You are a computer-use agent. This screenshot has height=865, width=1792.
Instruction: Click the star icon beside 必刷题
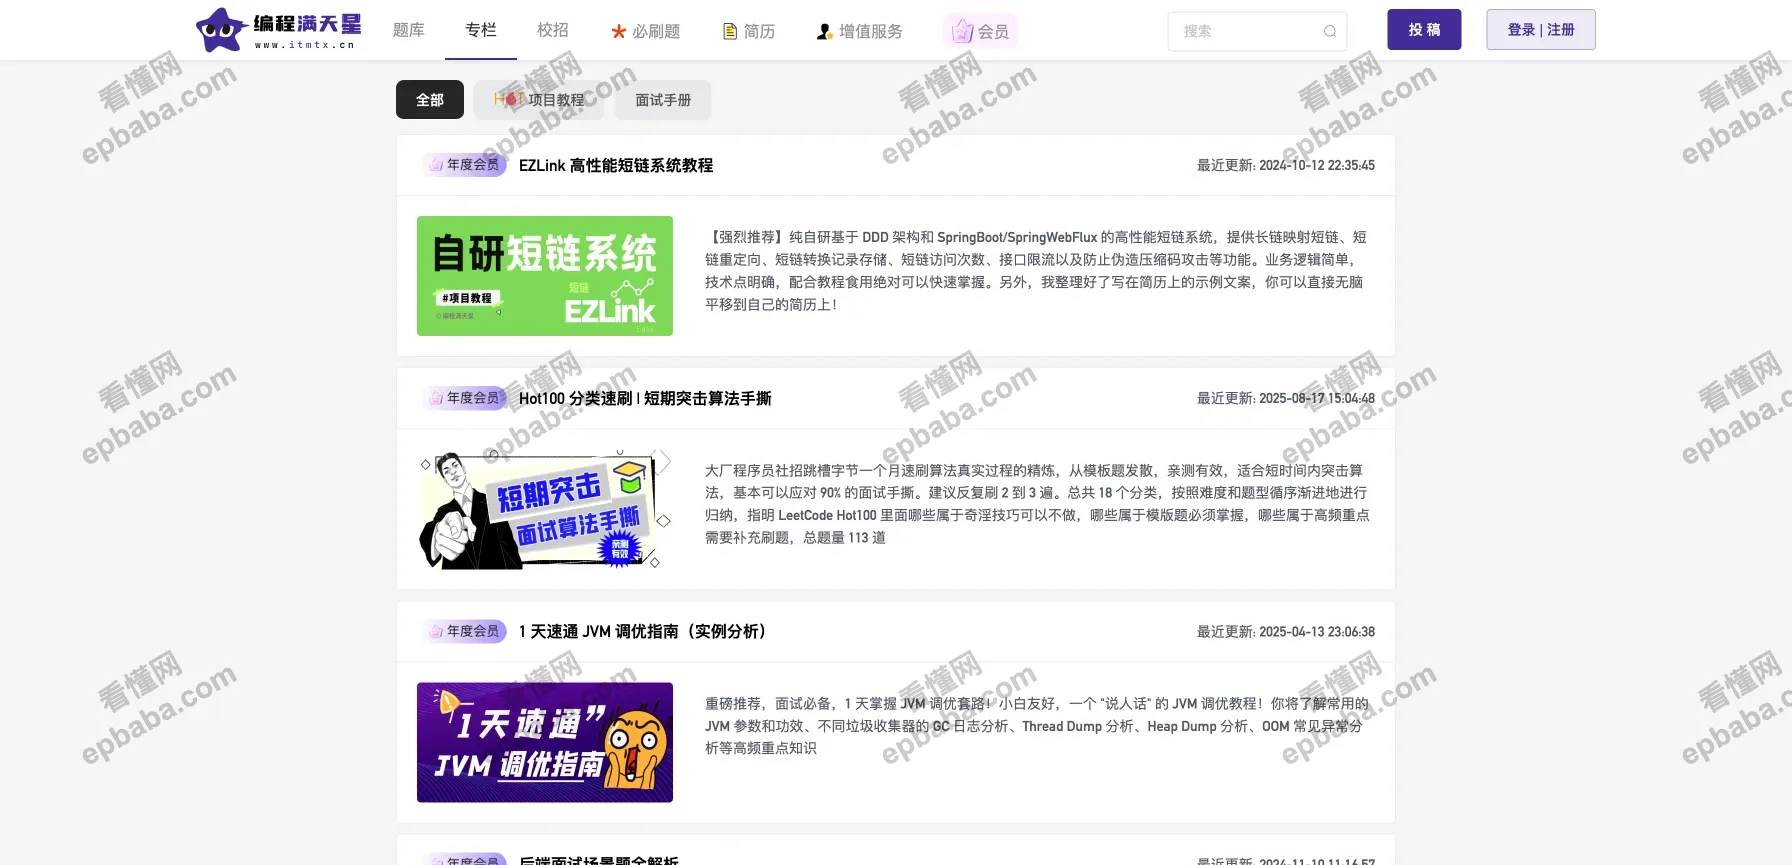pyautogui.click(x=619, y=31)
